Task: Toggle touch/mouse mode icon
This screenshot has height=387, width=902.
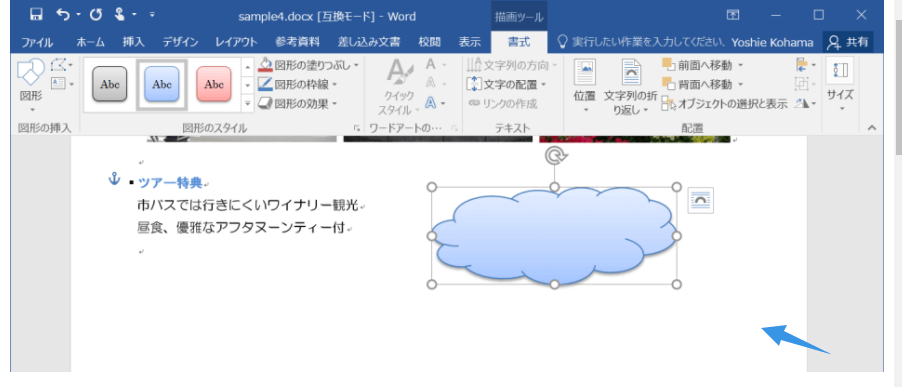Action: (120, 15)
